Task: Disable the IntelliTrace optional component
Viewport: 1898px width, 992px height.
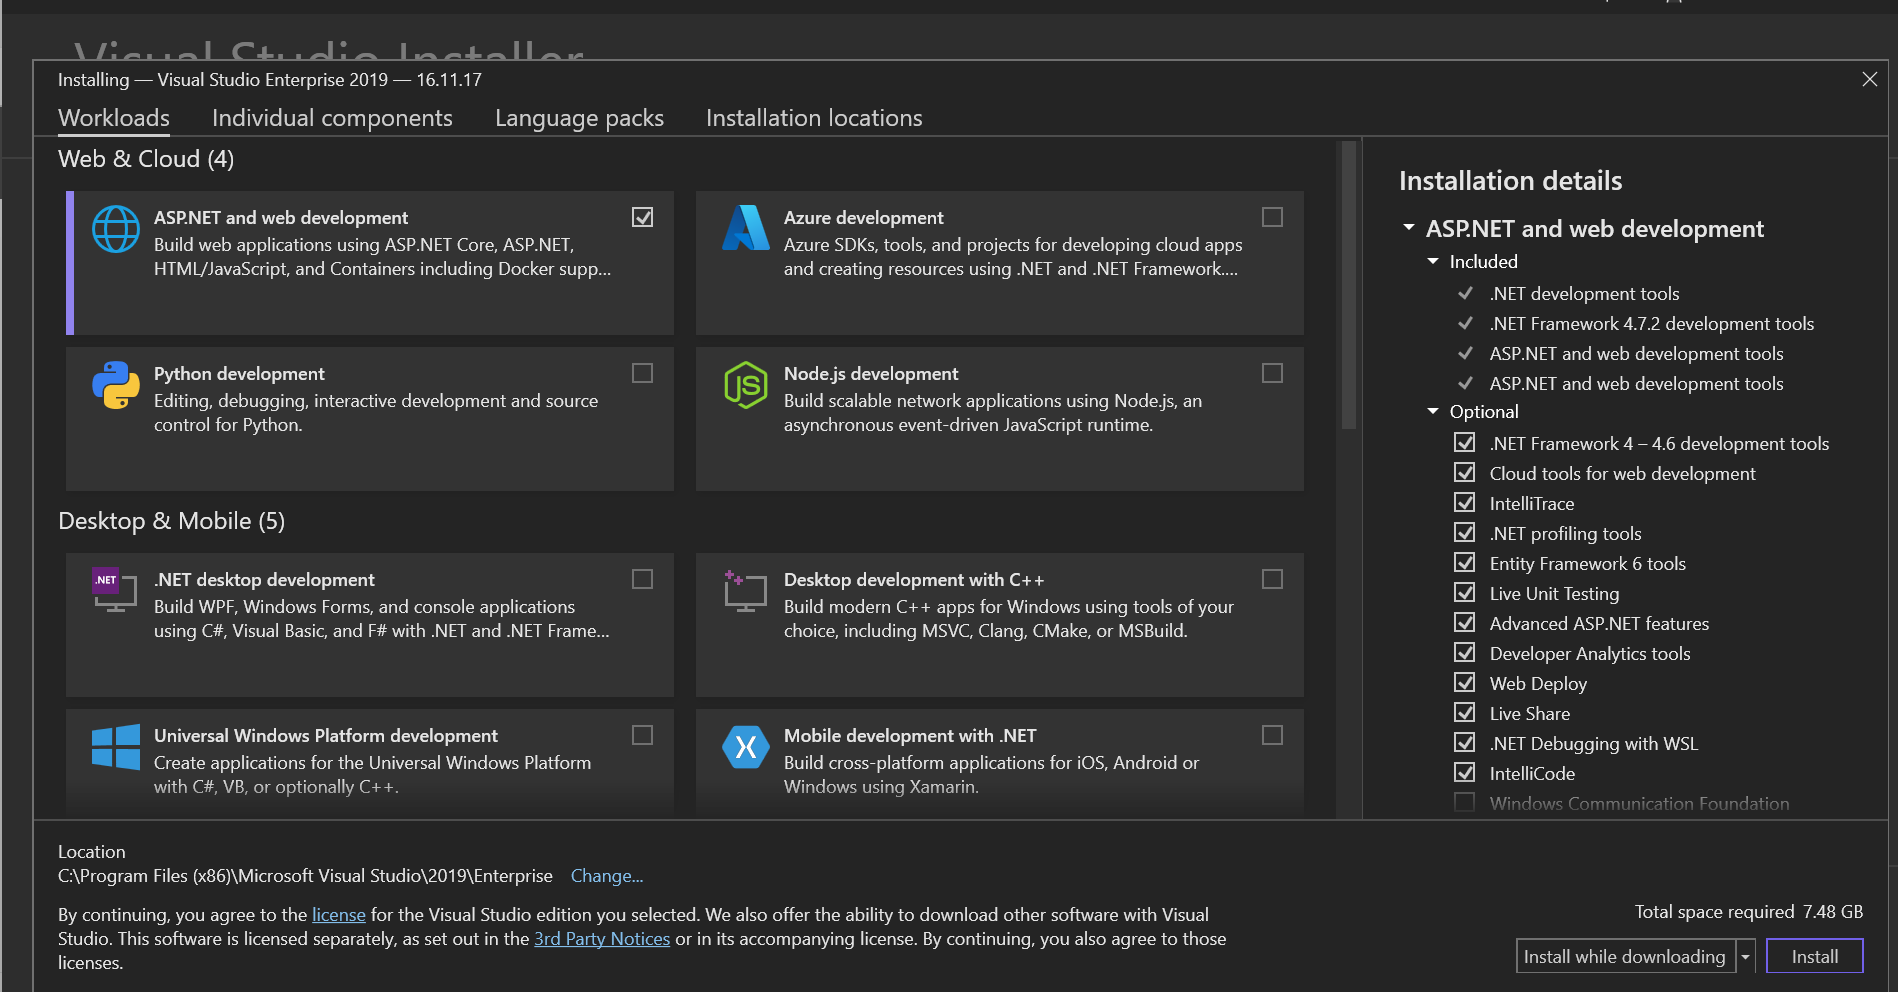Action: 1464,502
